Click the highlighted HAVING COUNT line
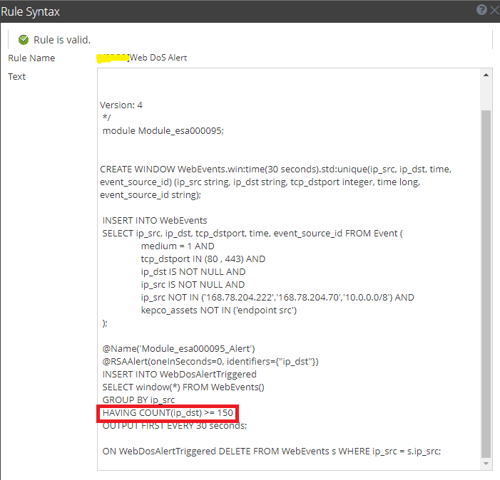The image size is (500, 480). (168, 413)
